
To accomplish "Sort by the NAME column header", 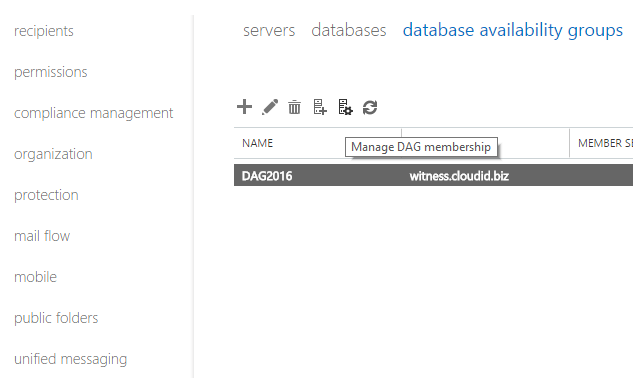I will [x=258, y=143].
